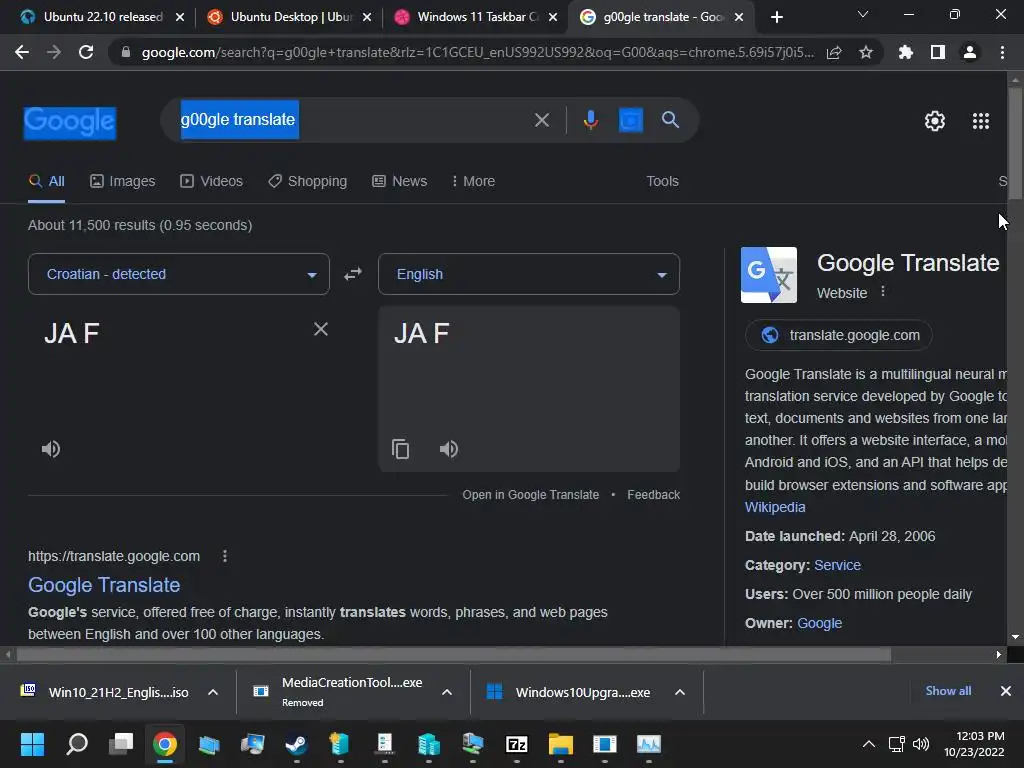The height and width of the screenshot is (768, 1024).
Task: Open the Chrome side panel
Action: (938, 52)
